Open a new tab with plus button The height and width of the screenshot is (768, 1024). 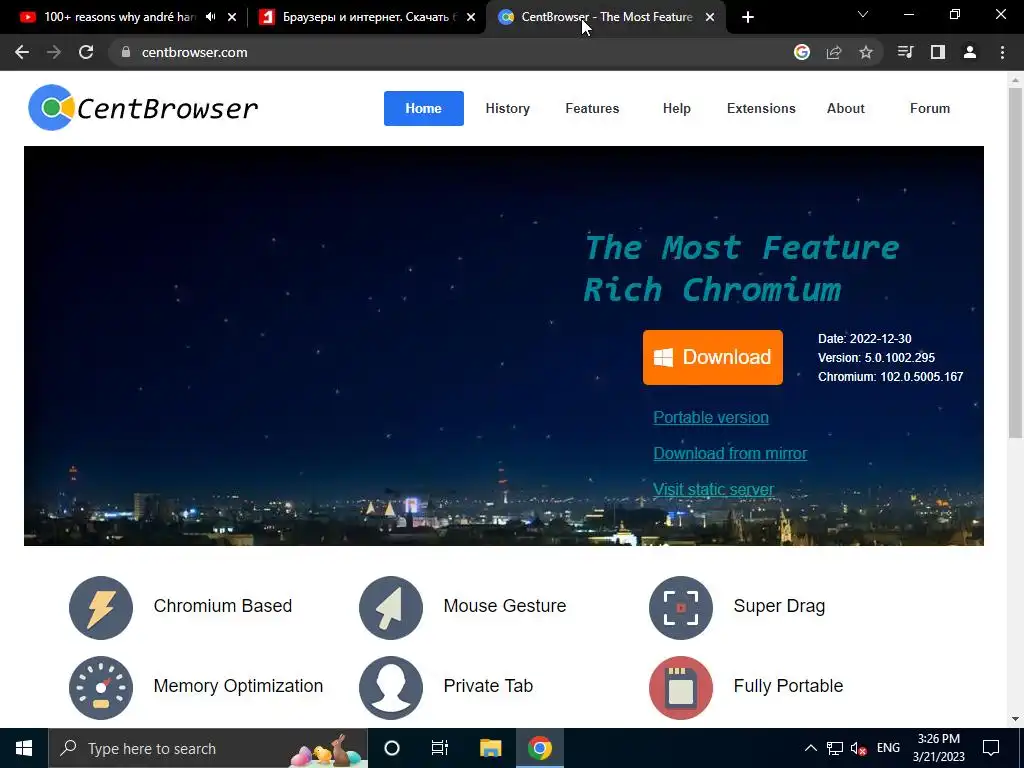[748, 17]
